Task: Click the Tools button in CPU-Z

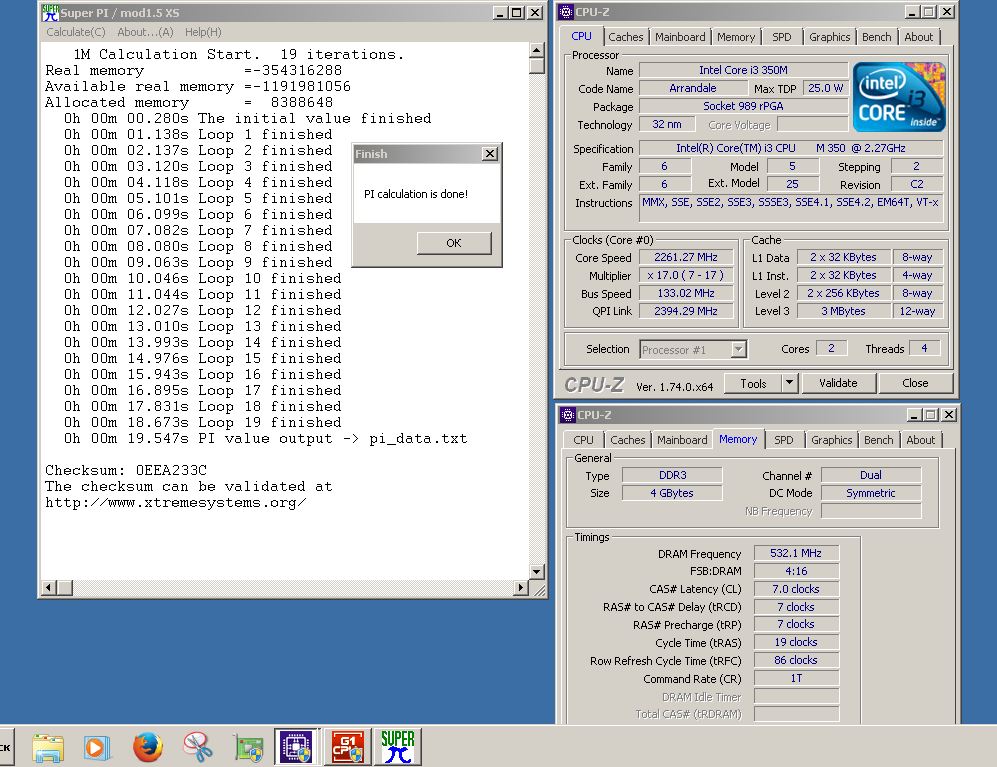Action: [x=753, y=383]
